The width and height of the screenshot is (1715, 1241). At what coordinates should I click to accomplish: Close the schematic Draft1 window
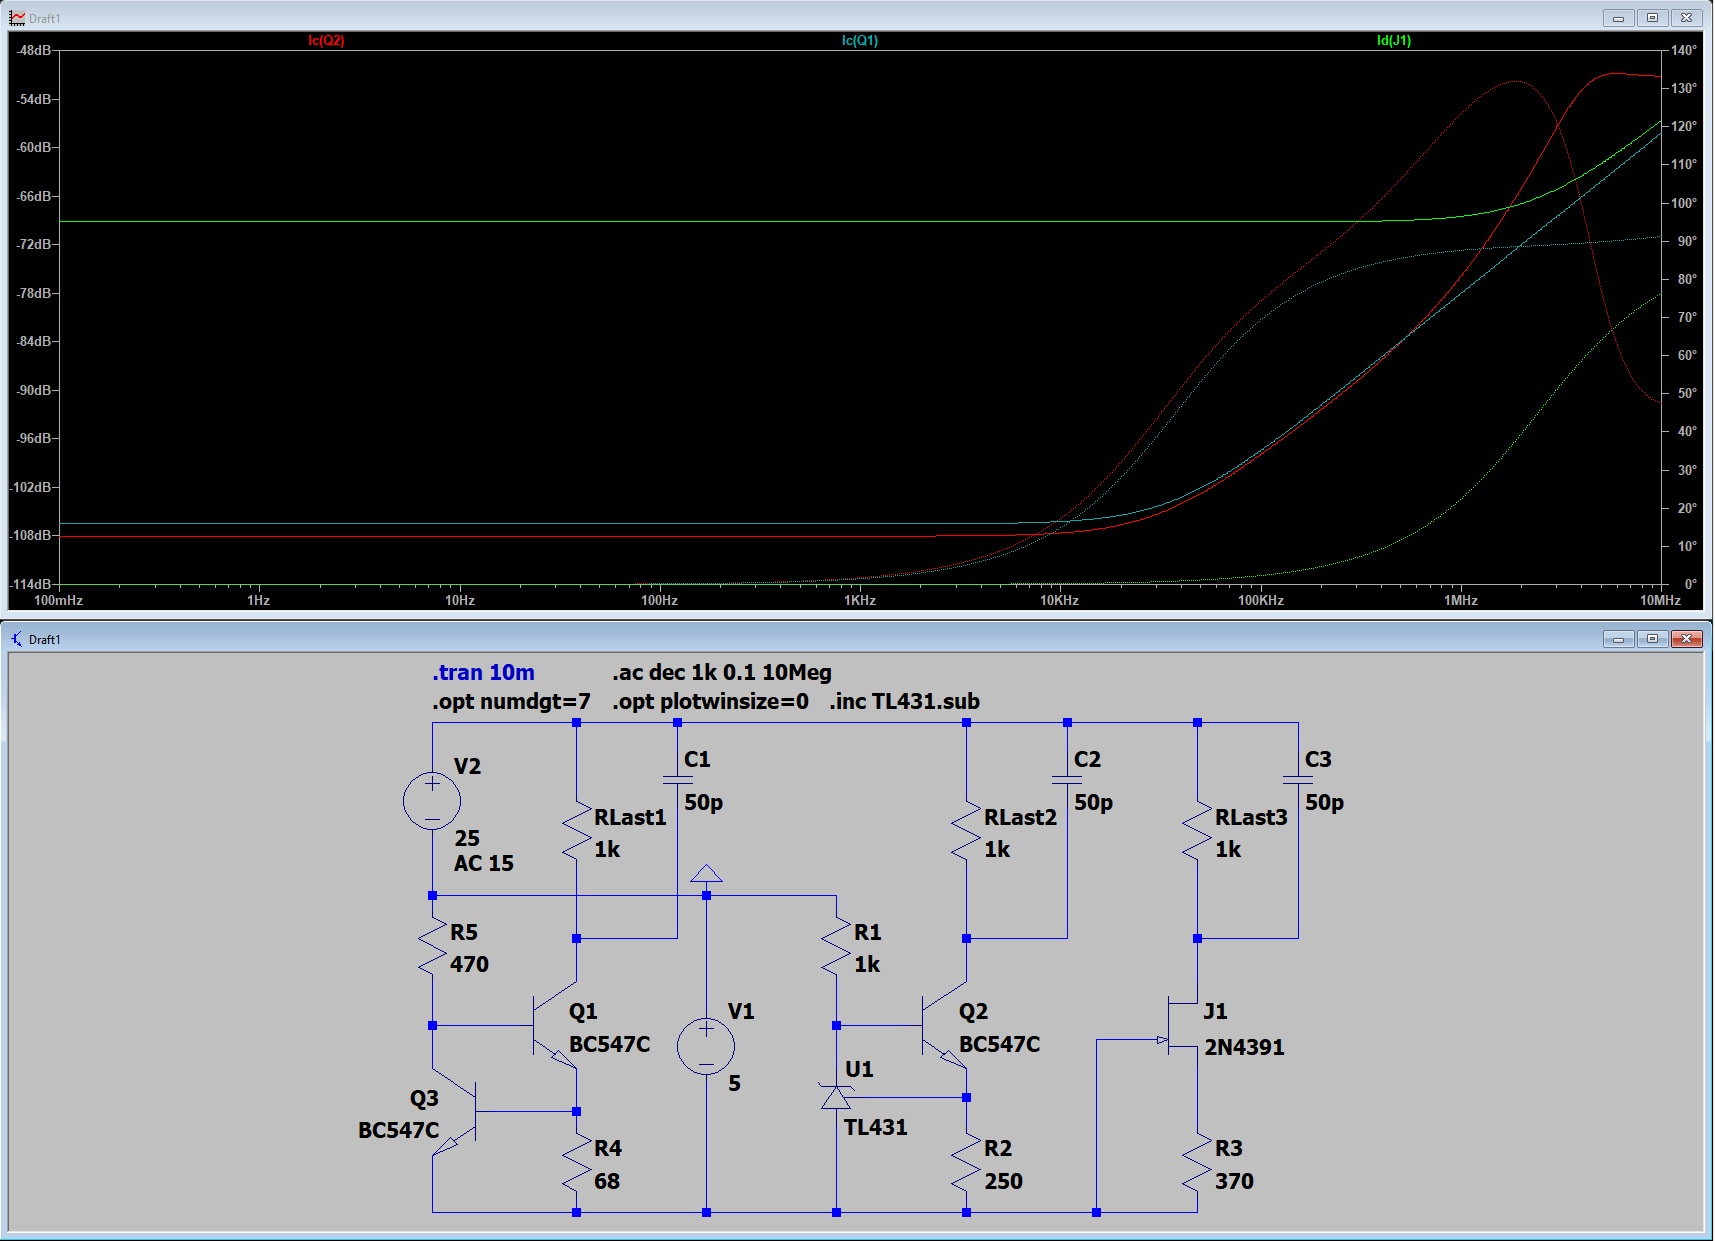[x=1686, y=639]
